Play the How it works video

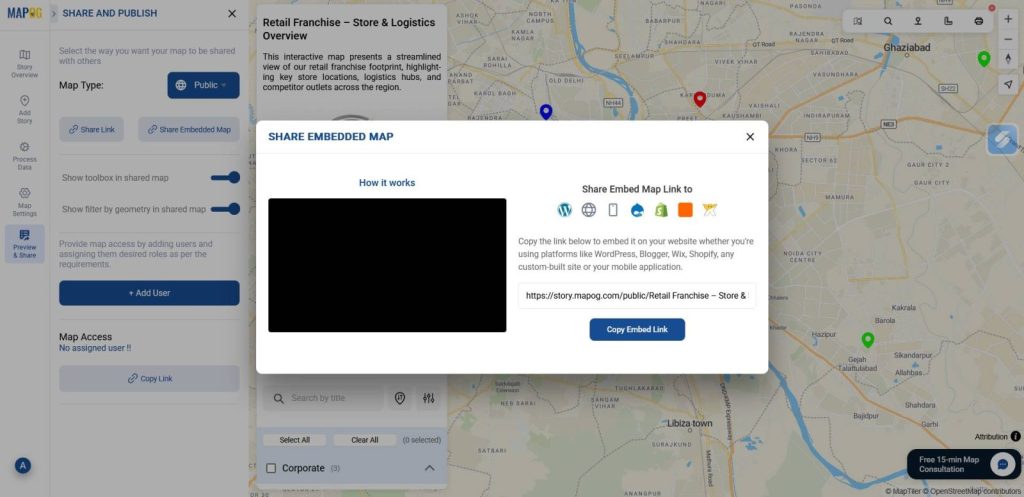point(387,265)
